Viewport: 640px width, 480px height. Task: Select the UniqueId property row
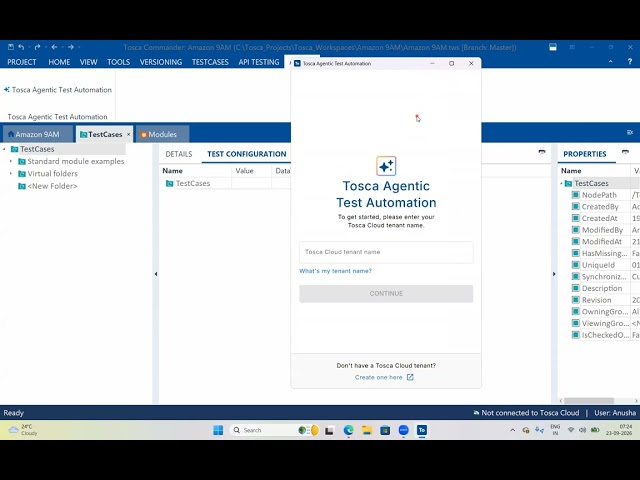[x=598, y=265]
